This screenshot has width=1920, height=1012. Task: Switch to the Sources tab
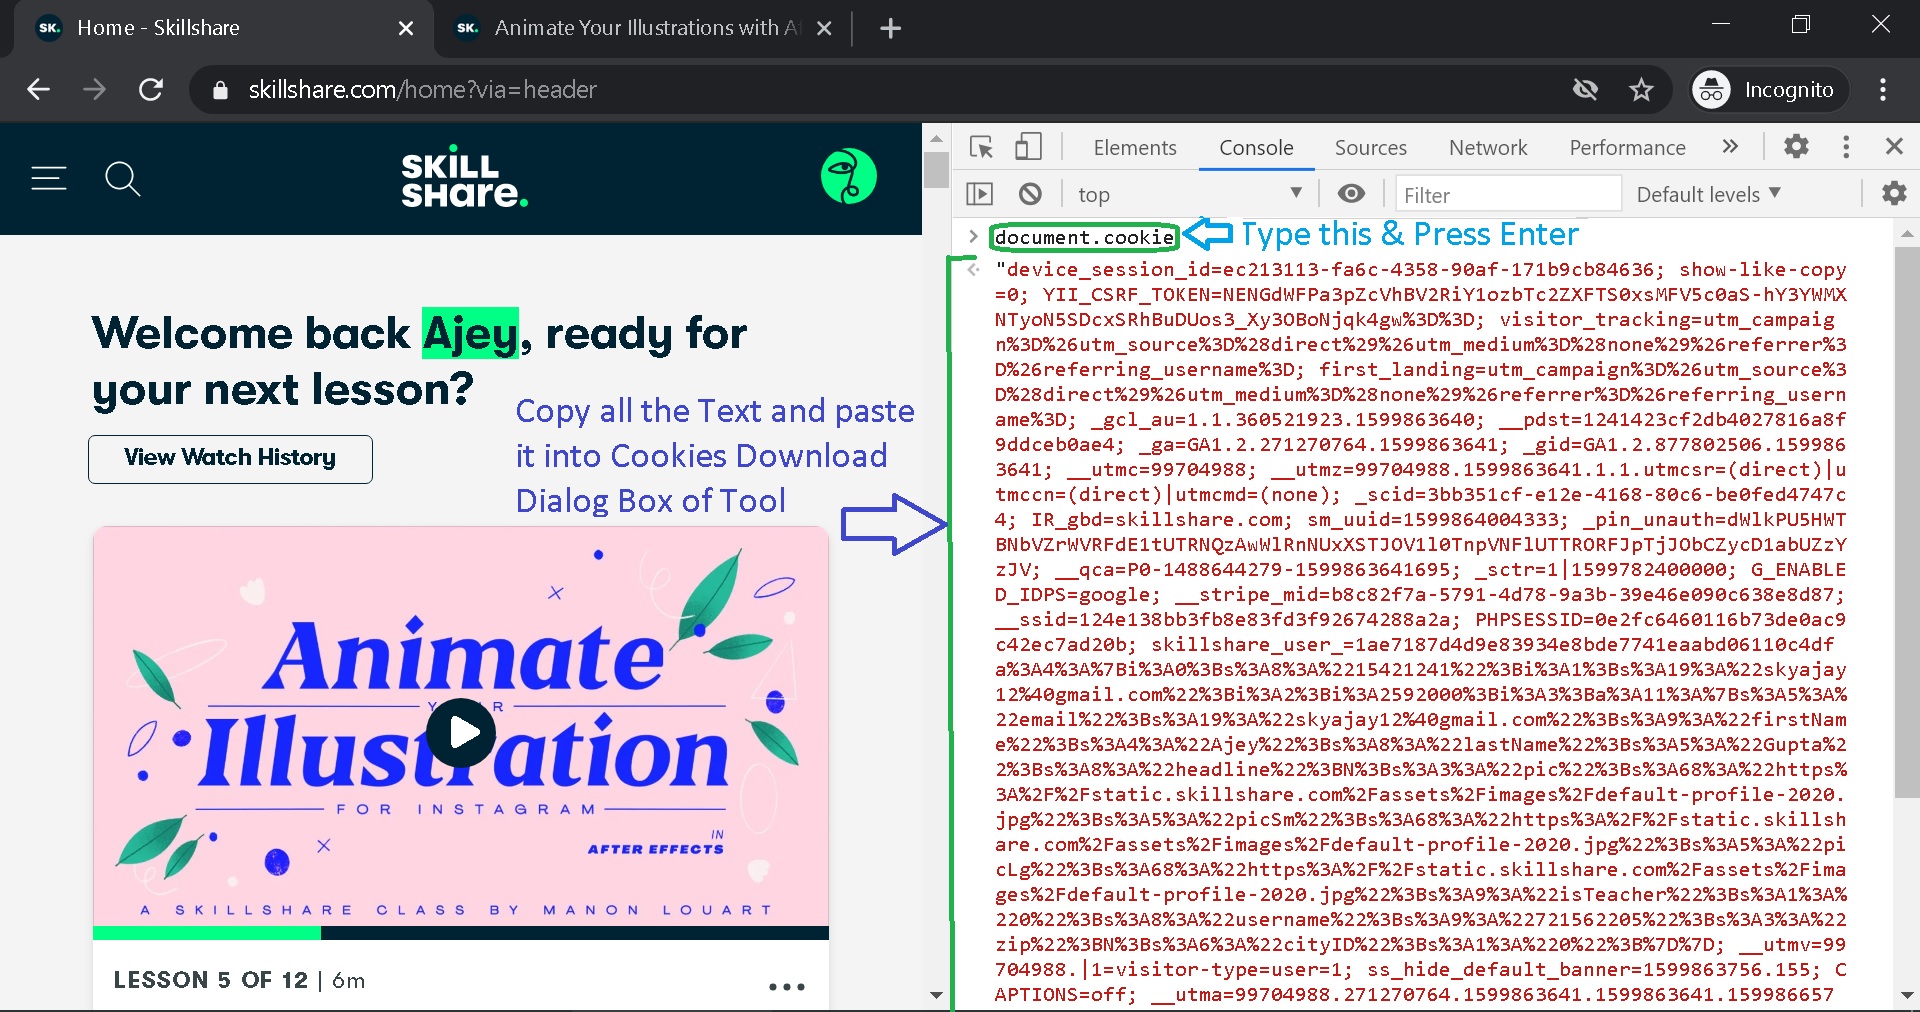(x=1370, y=148)
